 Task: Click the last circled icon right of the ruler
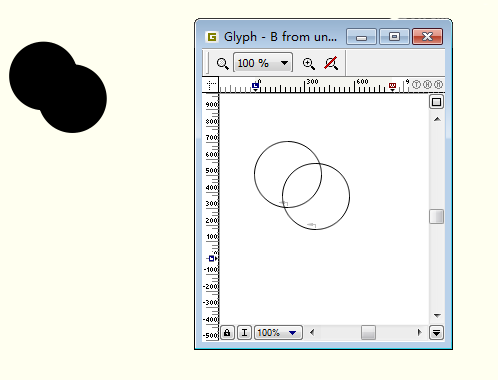[x=439, y=85]
